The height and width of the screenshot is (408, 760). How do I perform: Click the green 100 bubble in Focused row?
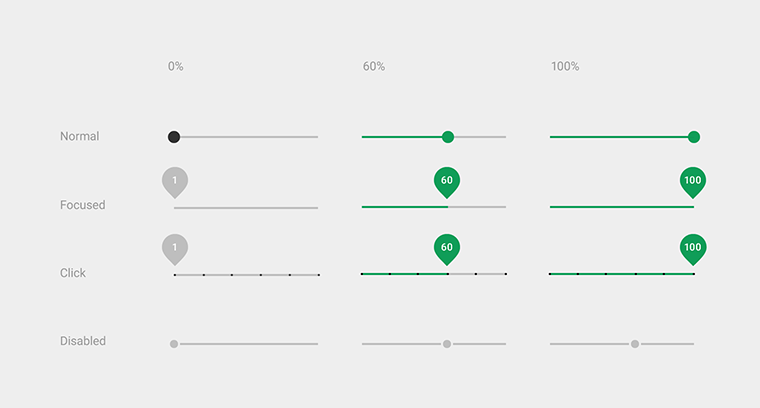(x=693, y=181)
